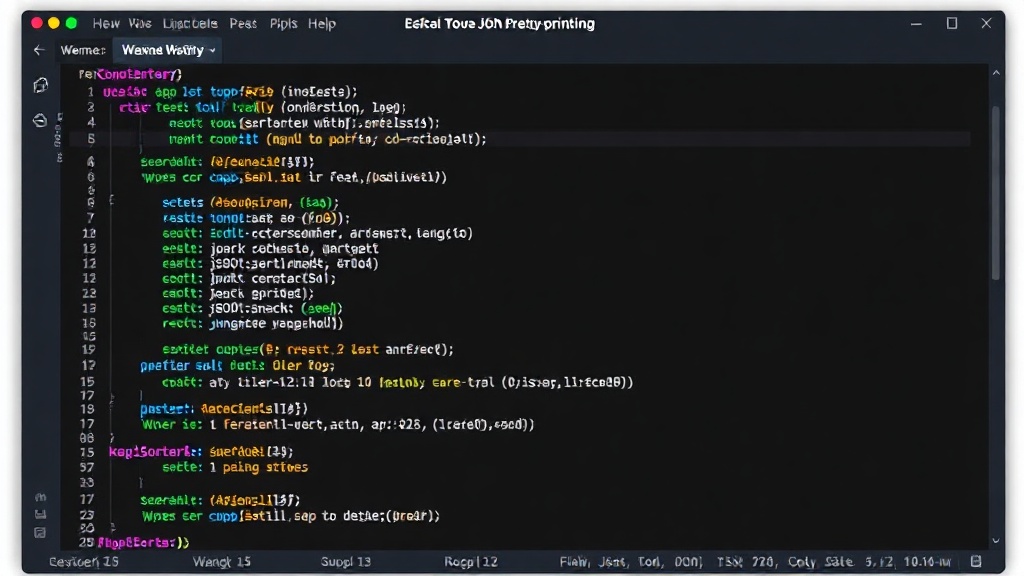
Task: Open the Help menu
Action: (x=321, y=24)
